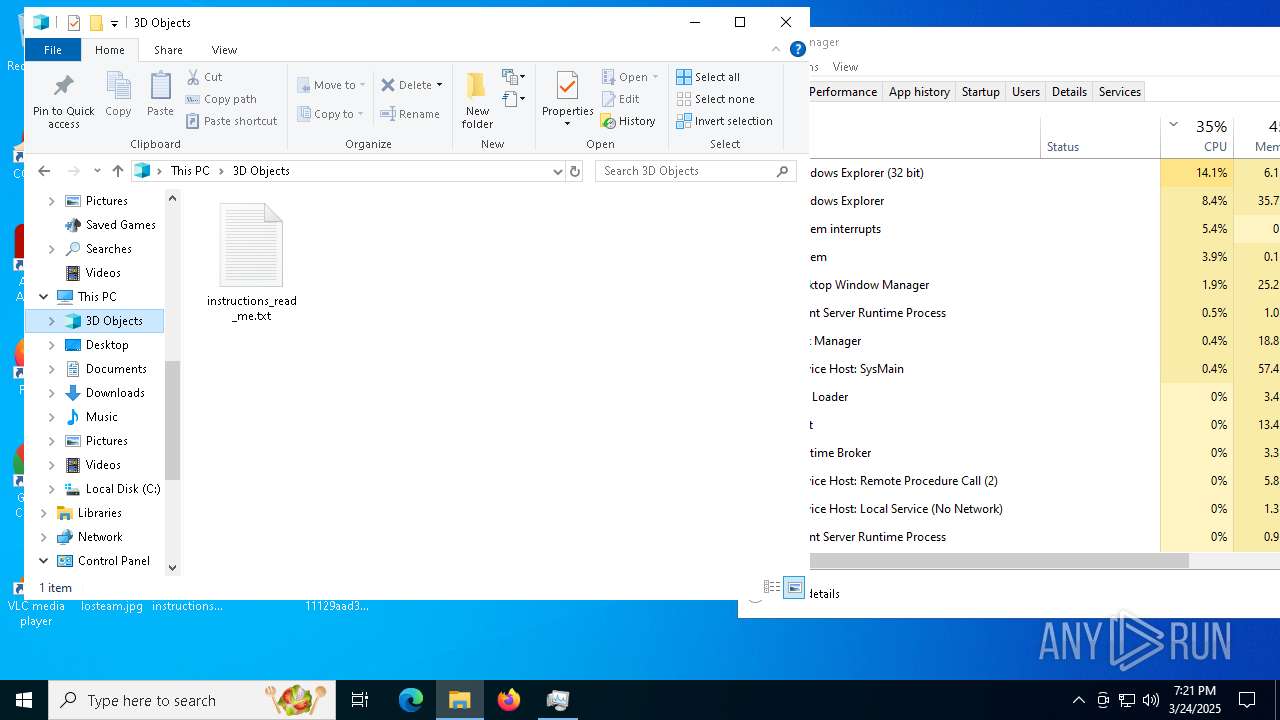
Task: Open the Delete dropdown arrow
Action: [x=439, y=85]
